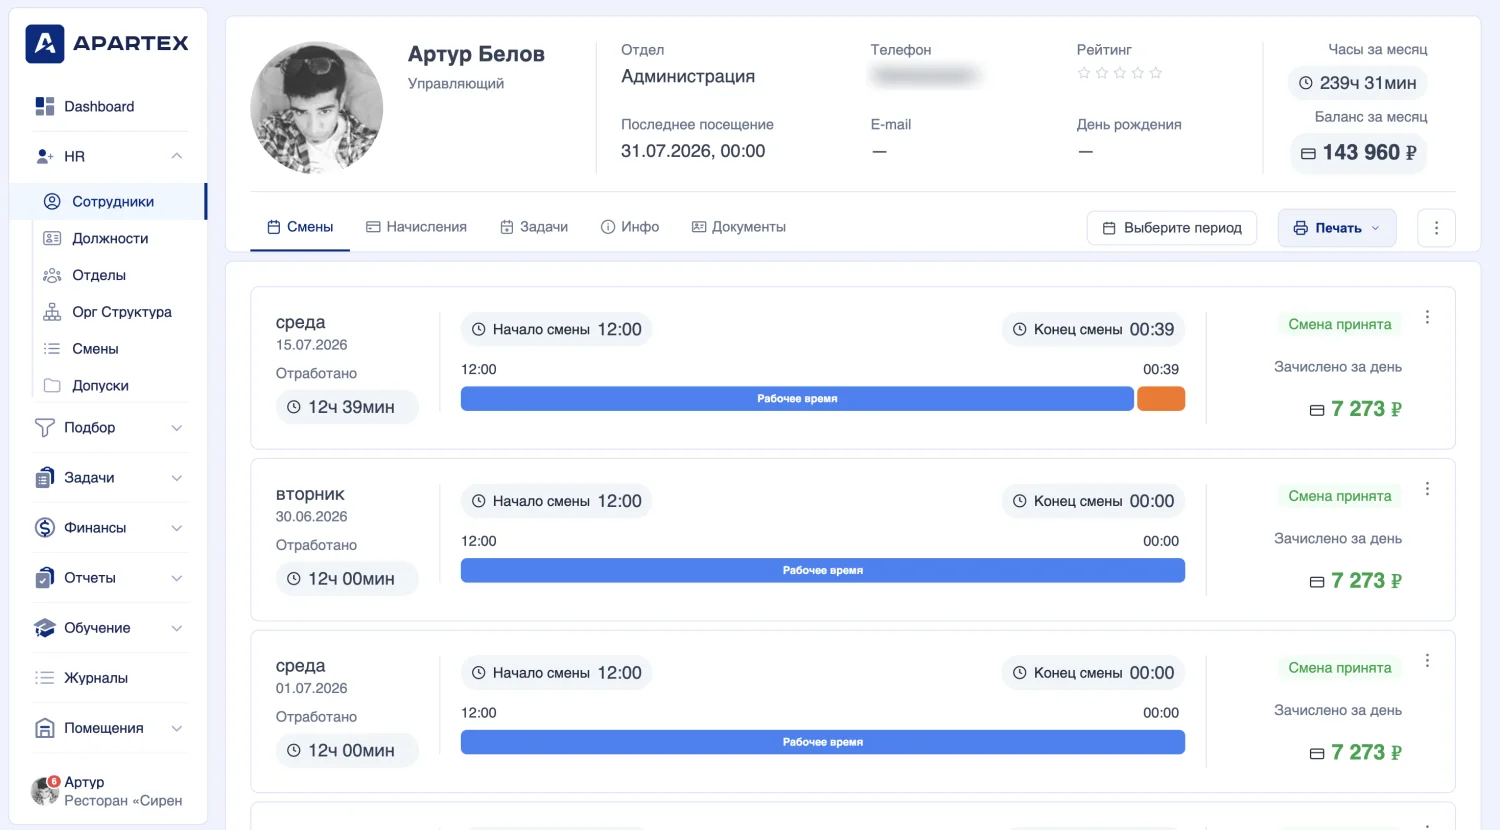Click the printer icon on Печать button
This screenshot has width=1500, height=830.
1300,228
